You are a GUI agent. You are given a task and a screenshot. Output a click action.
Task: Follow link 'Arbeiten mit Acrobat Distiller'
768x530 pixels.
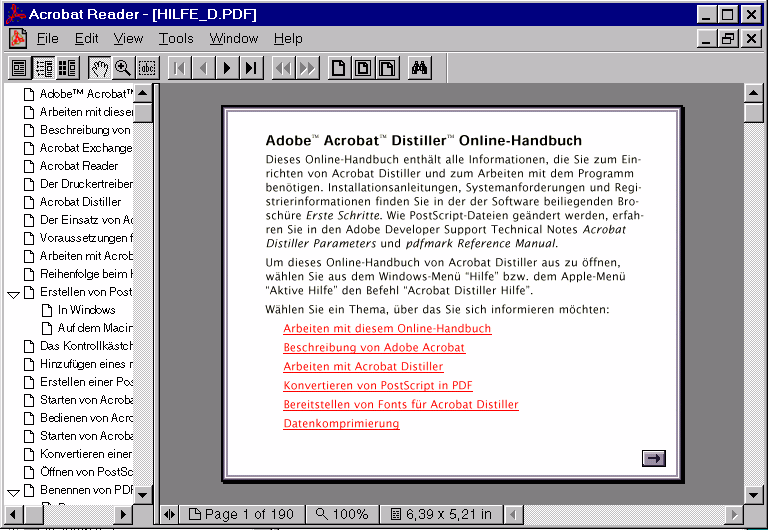point(363,366)
